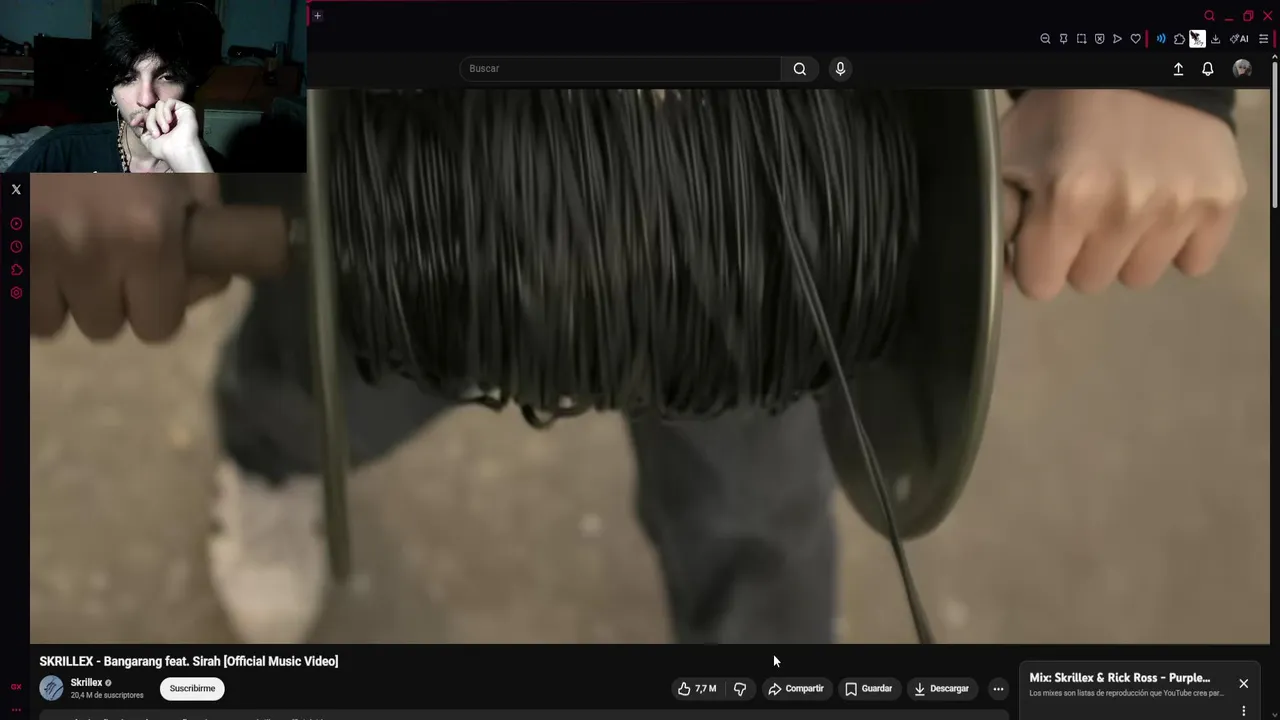Screen dimensions: 1280x720
Task: Click the Suscribirme button
Action: click(192, 688)
